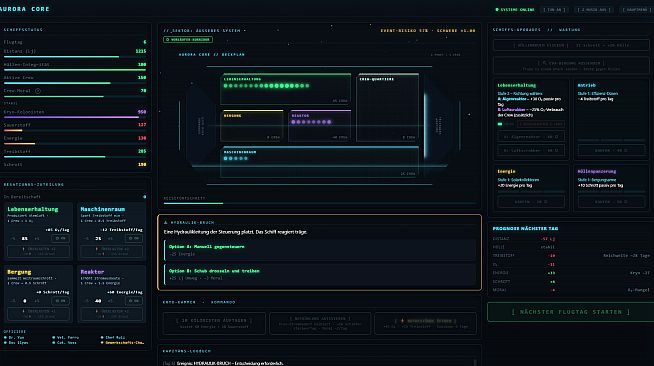Viewport: 654px width, 366px height.
Task: Select the Reaktor room on the deck plan
Action: tap(319, 125)
